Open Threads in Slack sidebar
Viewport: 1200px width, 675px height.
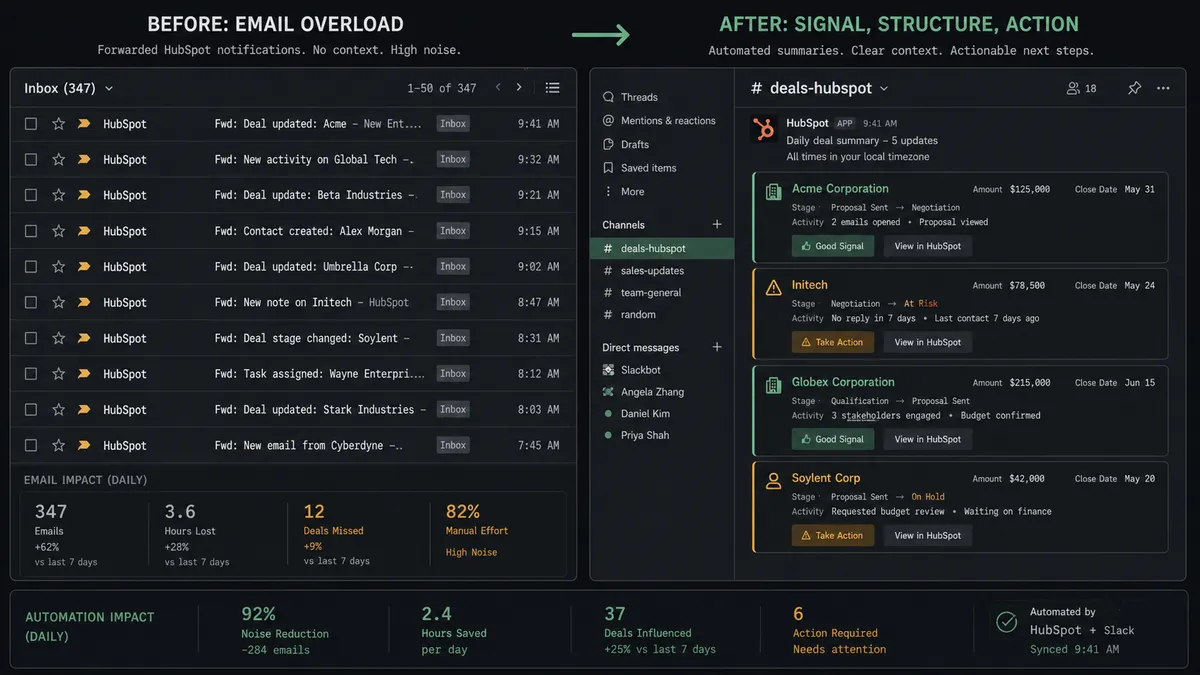point(639,97)
